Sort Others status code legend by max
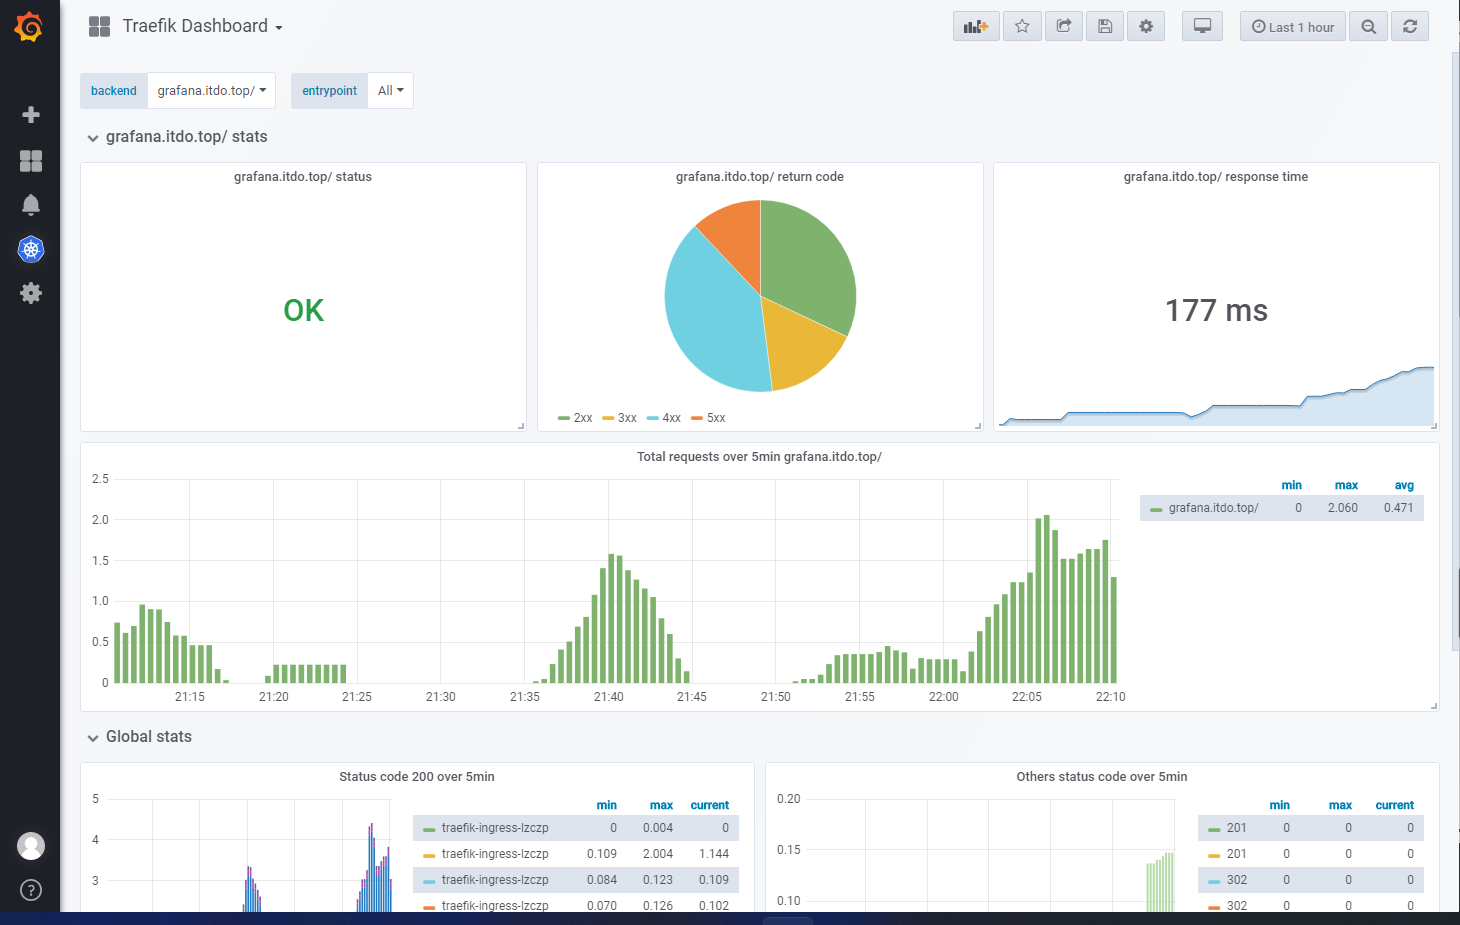Viewport: 1460px width, 925px height. point(1340,805)
